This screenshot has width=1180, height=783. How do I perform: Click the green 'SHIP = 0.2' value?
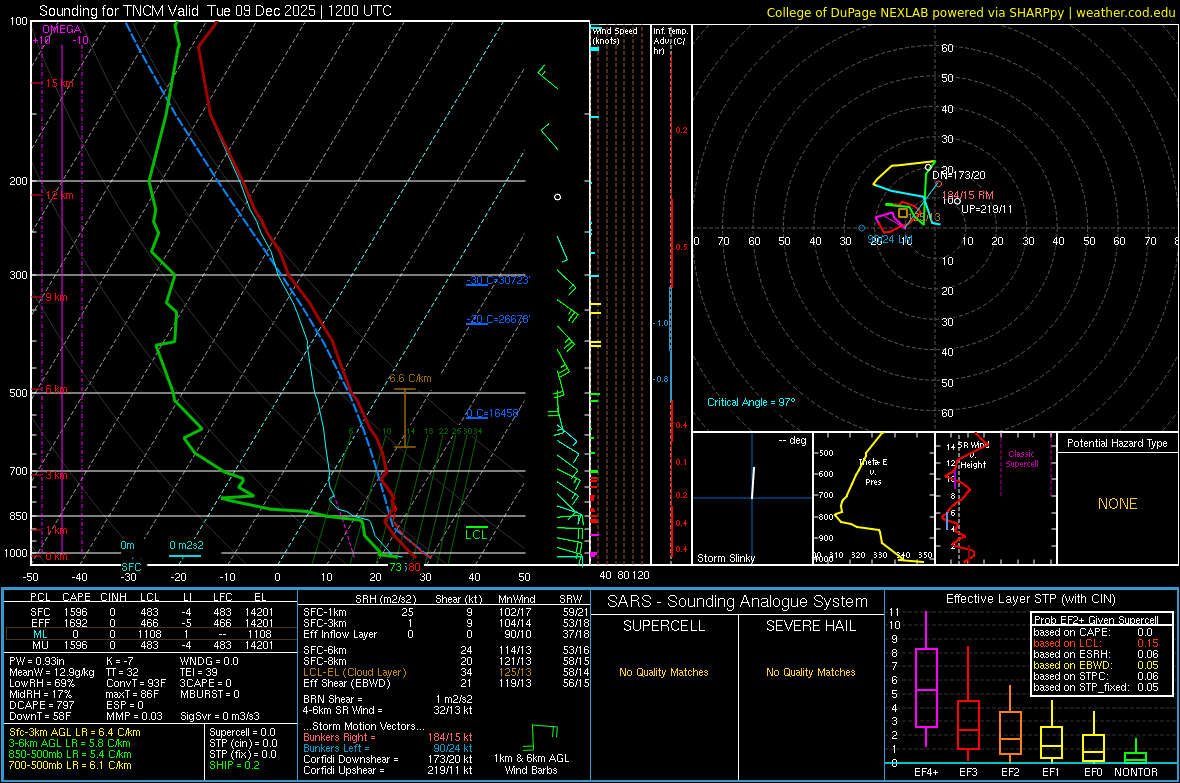pos(234,765)
